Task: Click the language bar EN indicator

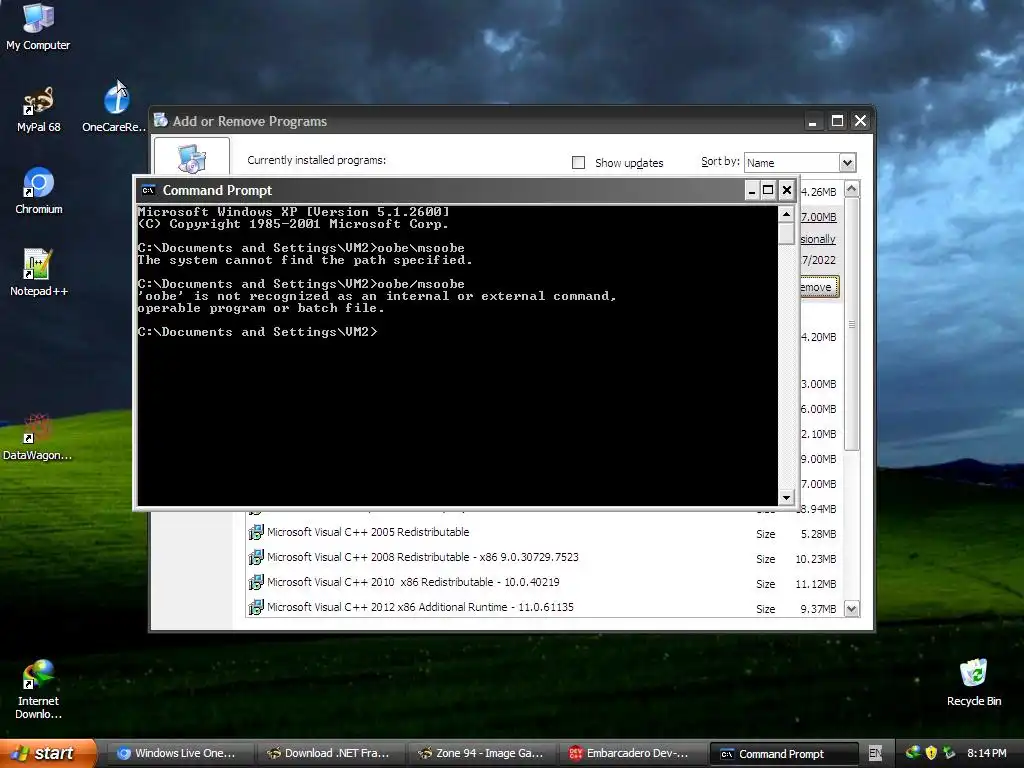Action: click(875, 754)
